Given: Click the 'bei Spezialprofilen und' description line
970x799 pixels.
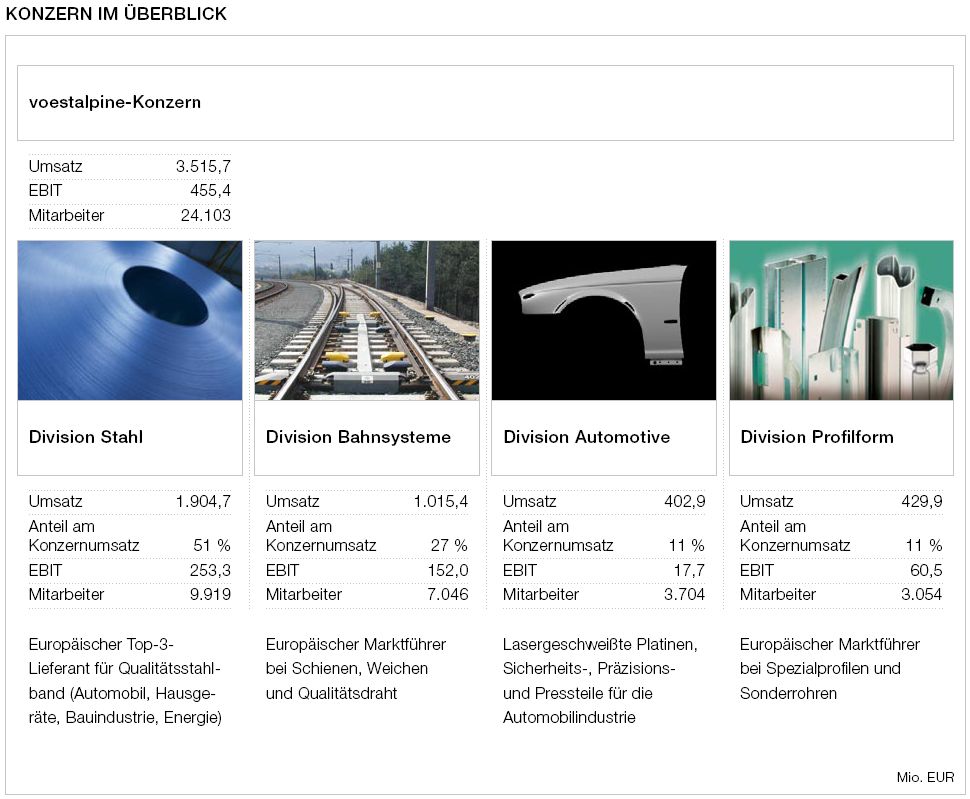Looking at the screenshot, I should tap(820, 669).
